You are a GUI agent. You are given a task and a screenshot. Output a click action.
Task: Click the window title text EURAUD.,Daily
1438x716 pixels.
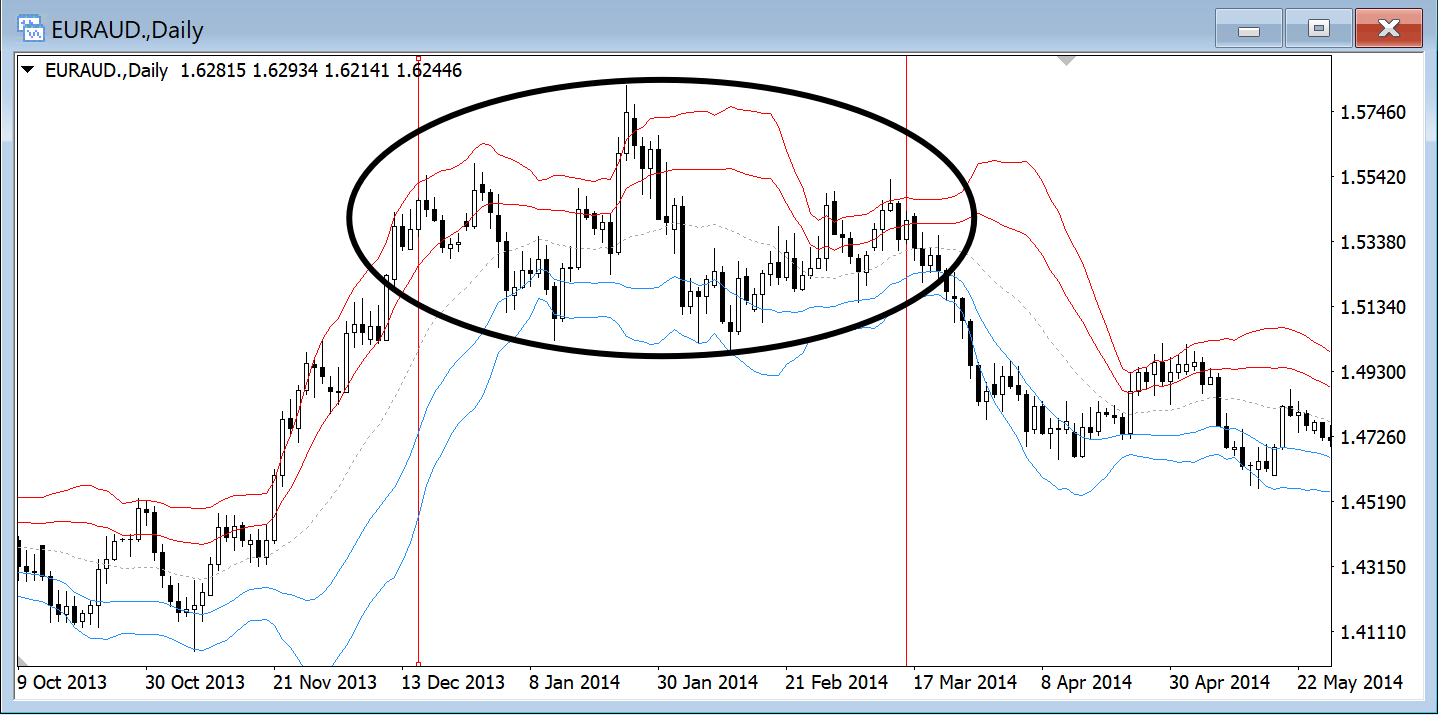pyautogui.click(x=128, y=30)
